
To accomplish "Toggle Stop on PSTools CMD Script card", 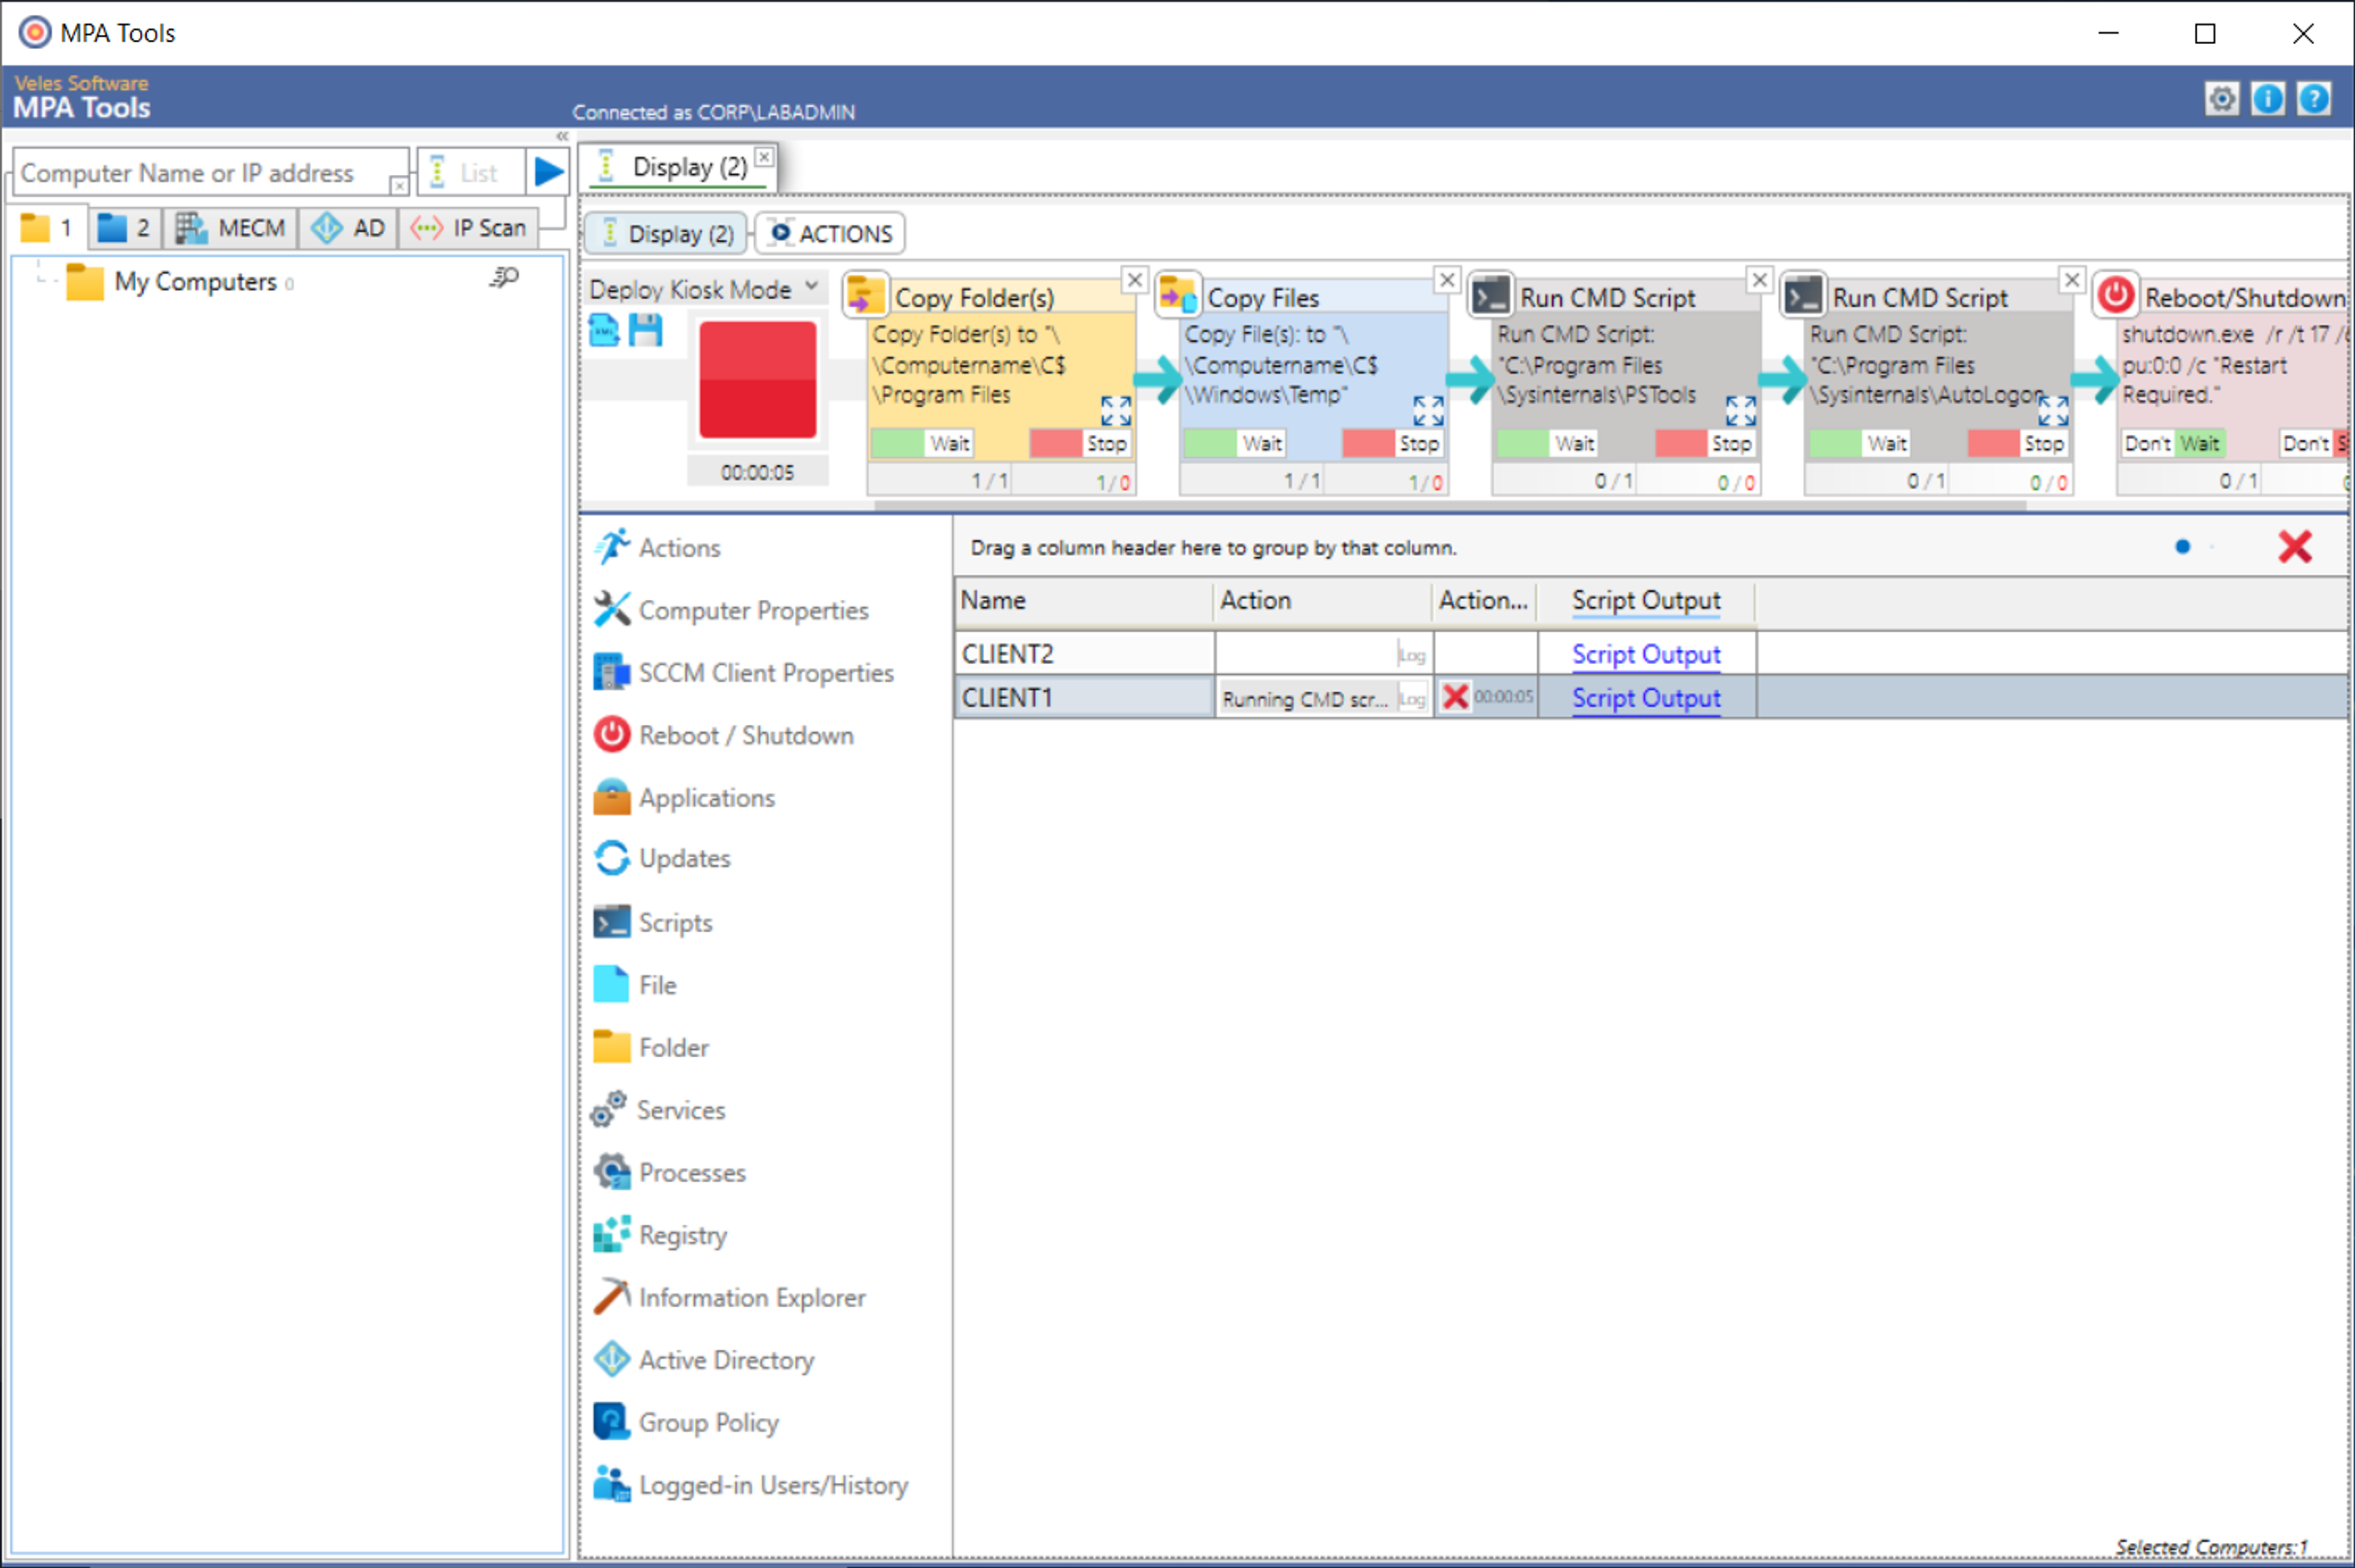I will (x=1705, y=443).
